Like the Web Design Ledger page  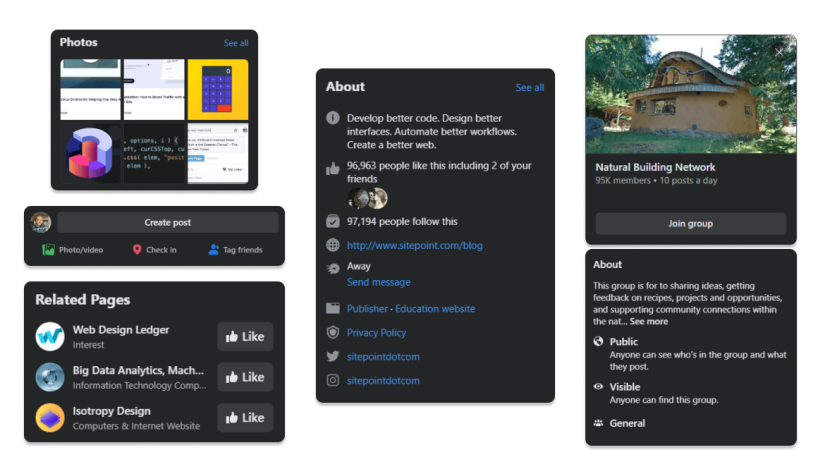(x=245, y=337)
